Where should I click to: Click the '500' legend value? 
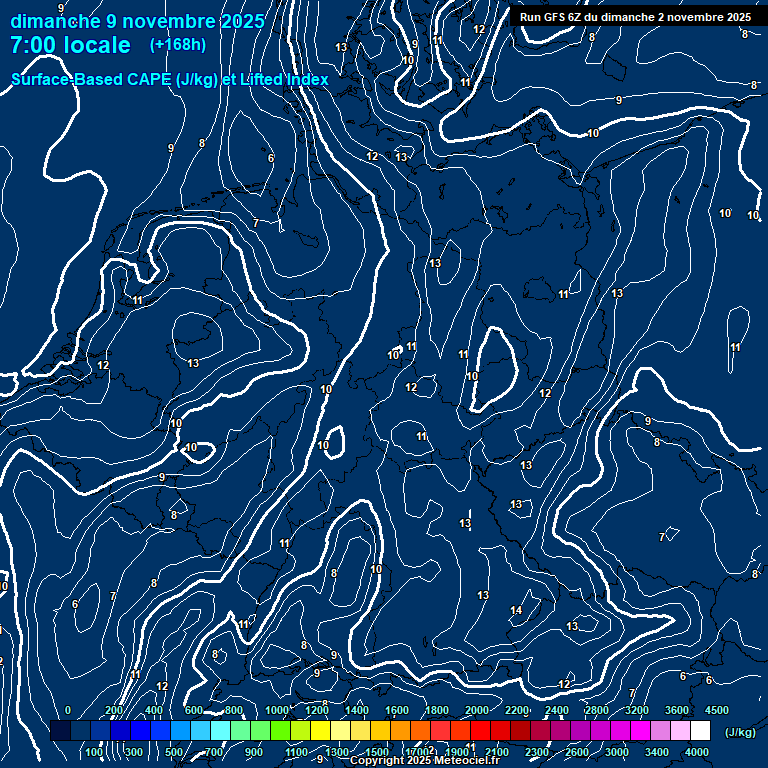(173, 752)
